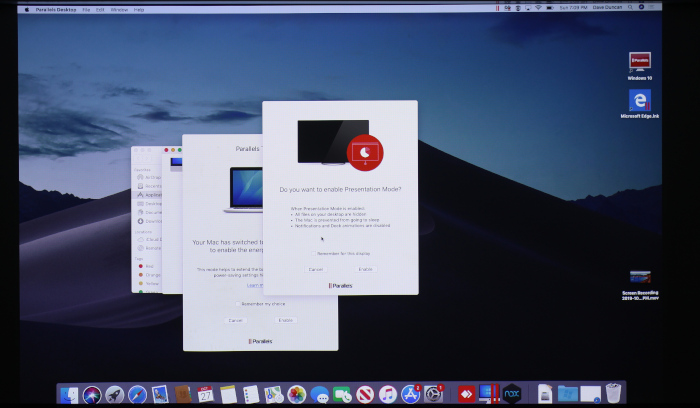Select Documents in Finder sidebar
Screen dimensions: 700x408
pos(149,212)
